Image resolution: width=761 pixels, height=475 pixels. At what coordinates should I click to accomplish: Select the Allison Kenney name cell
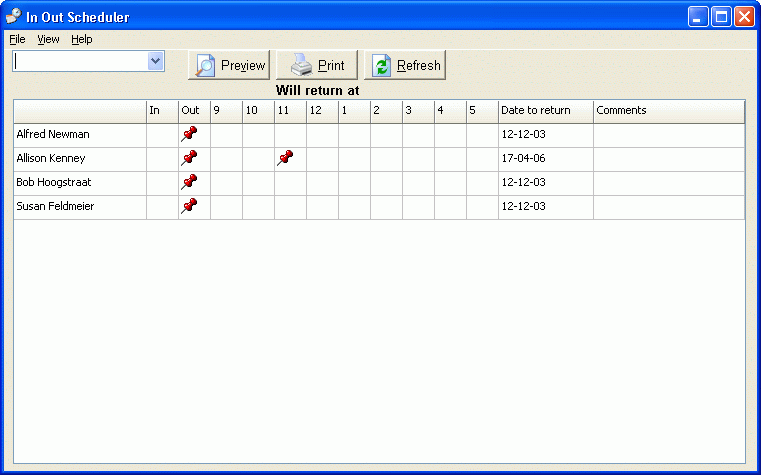[80, 159]
